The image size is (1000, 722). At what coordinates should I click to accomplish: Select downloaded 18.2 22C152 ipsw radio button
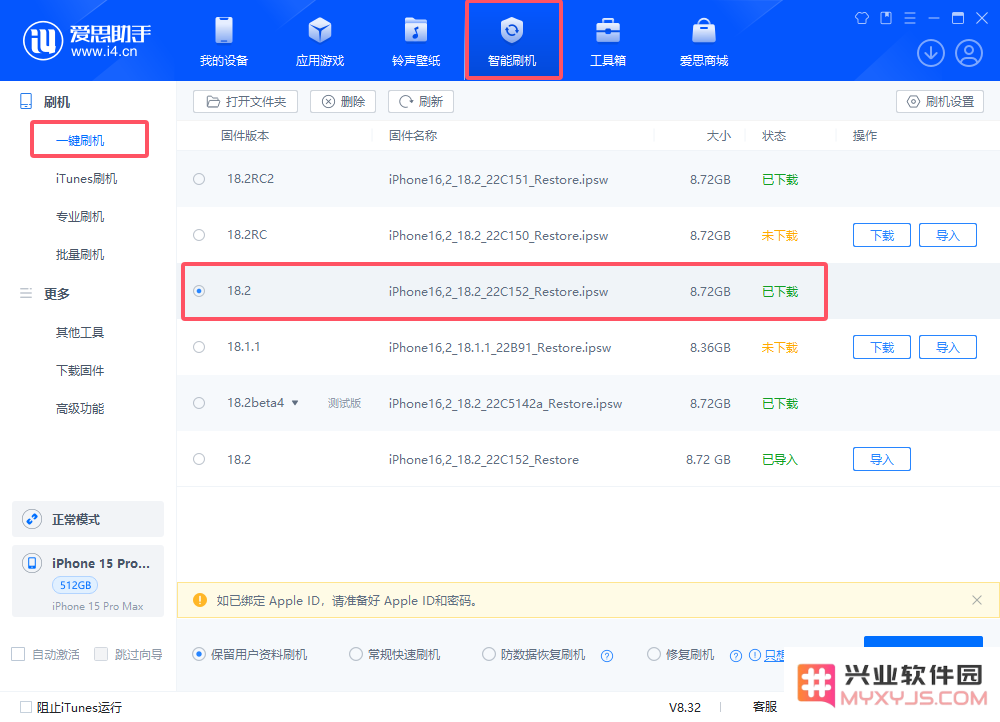click(199, 291)
